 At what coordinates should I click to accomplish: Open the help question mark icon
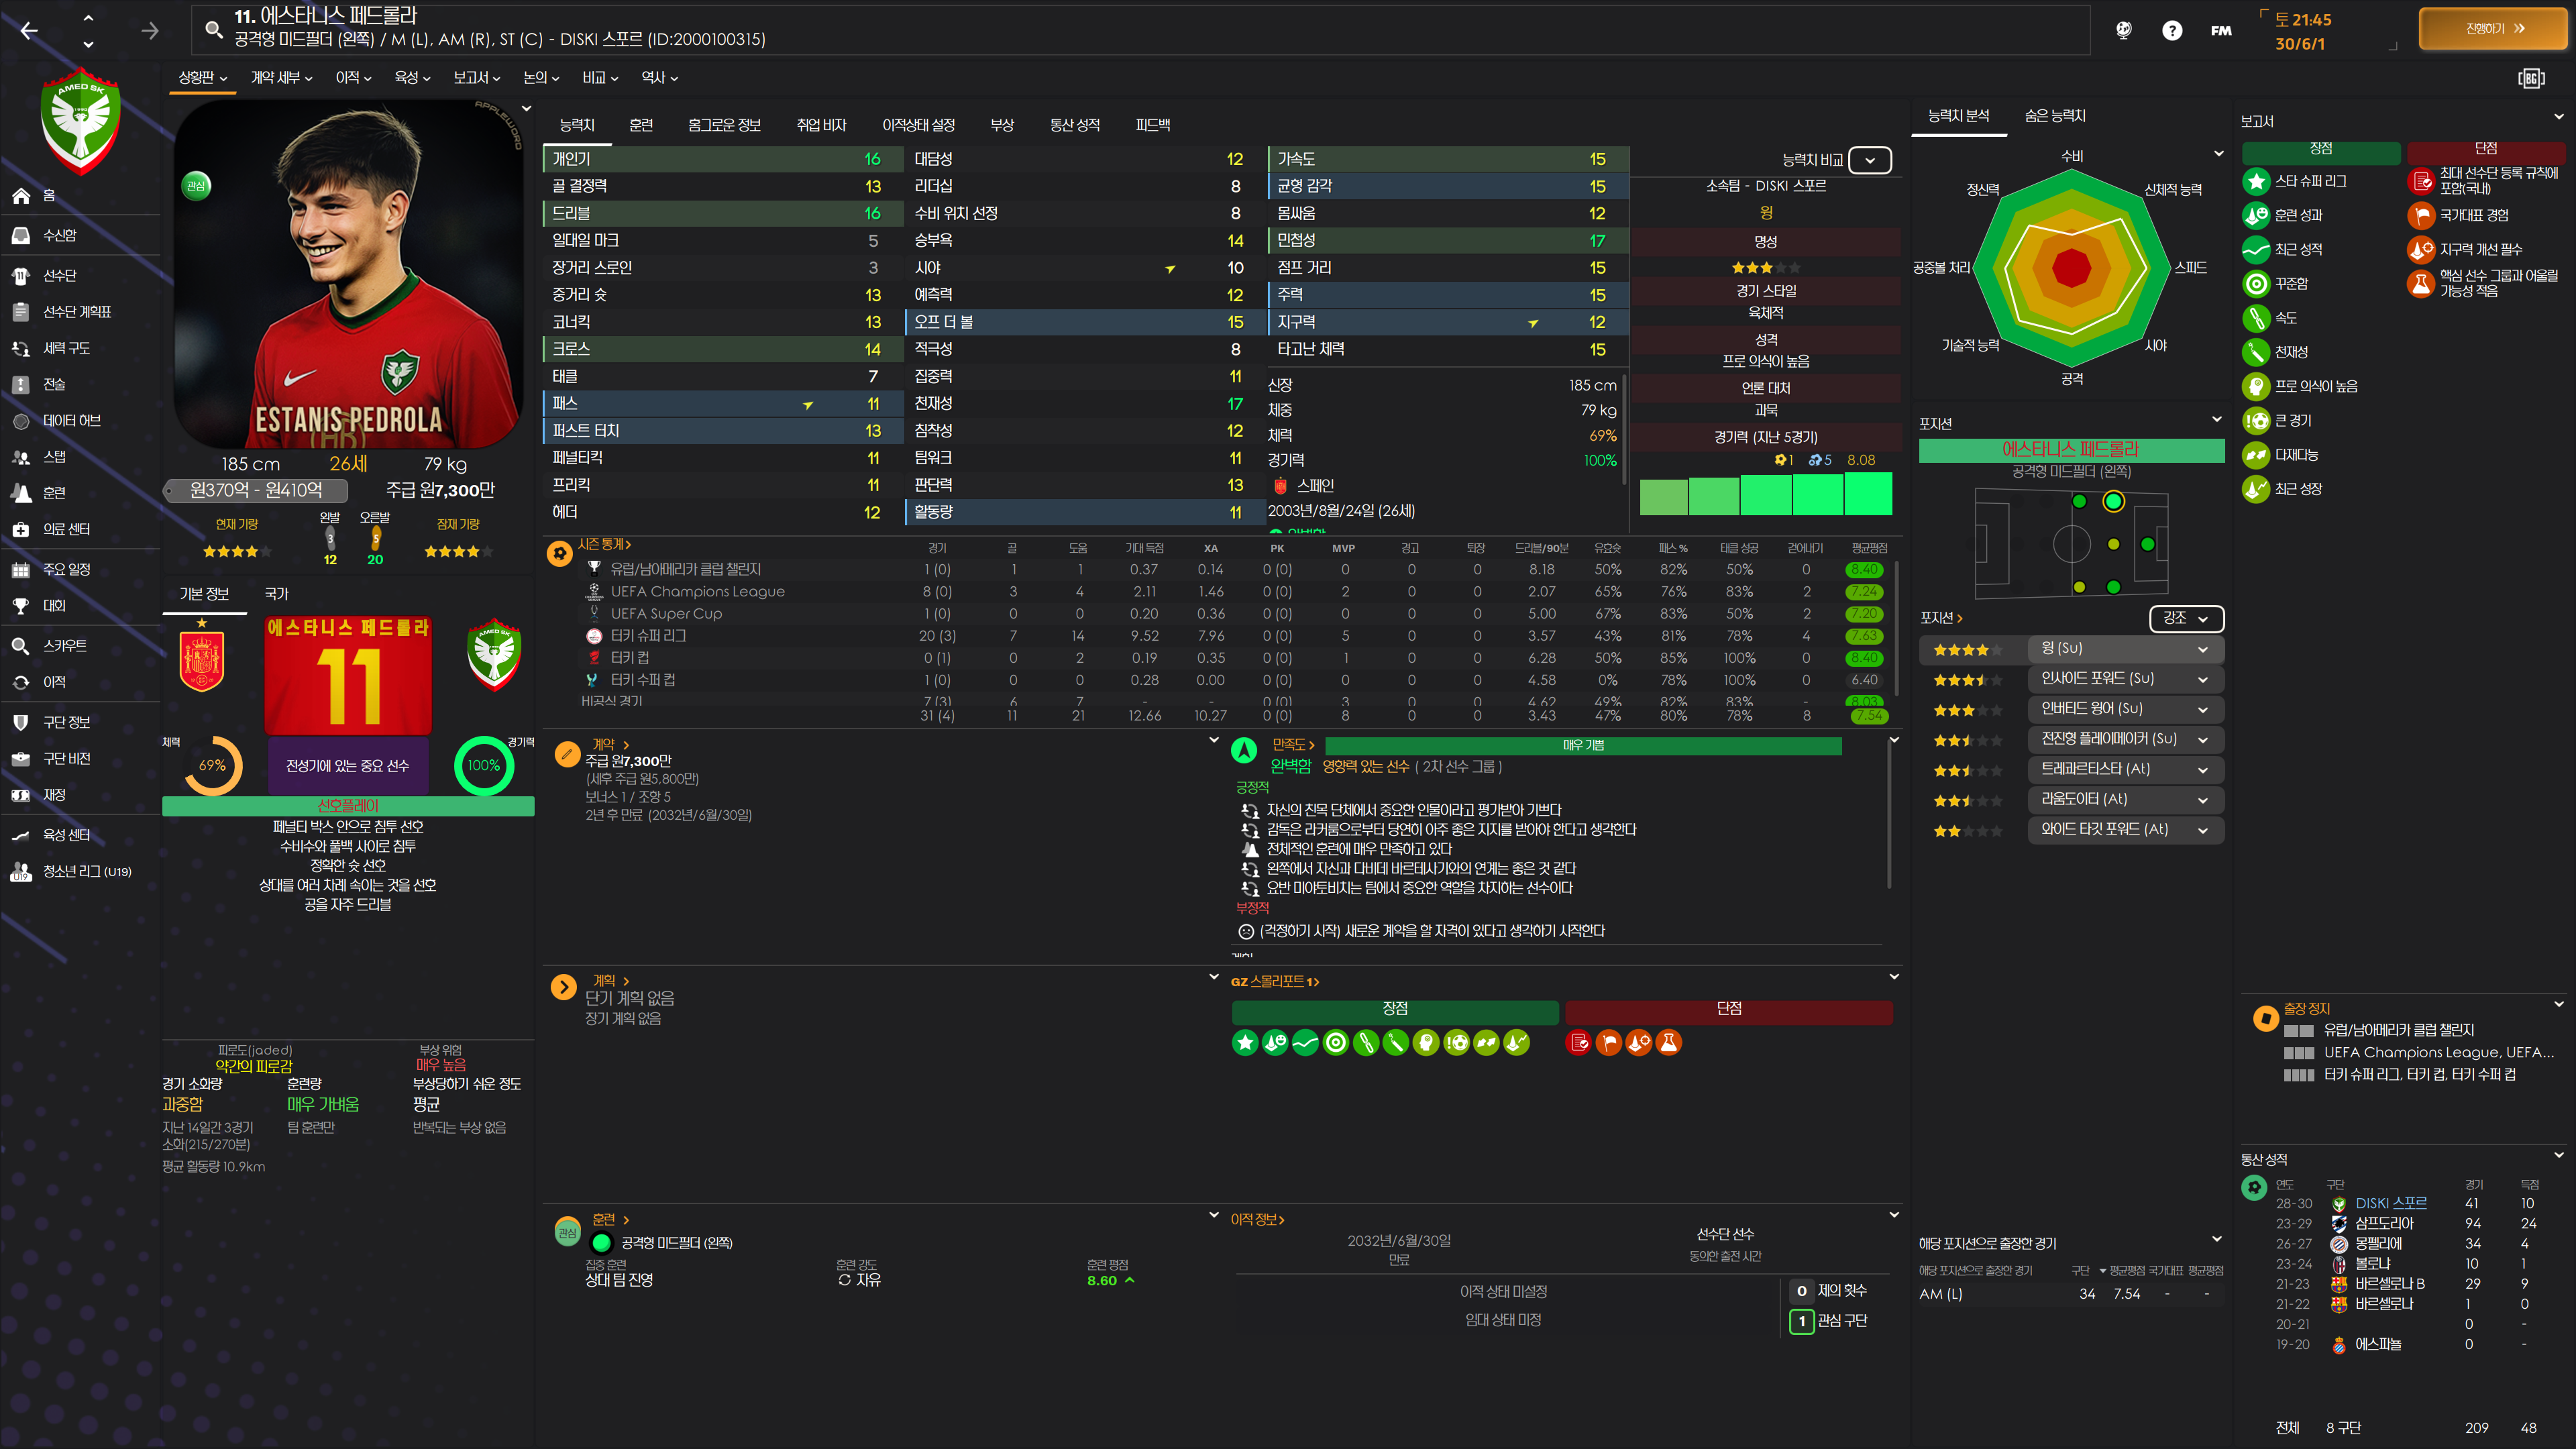point(2171,31)
